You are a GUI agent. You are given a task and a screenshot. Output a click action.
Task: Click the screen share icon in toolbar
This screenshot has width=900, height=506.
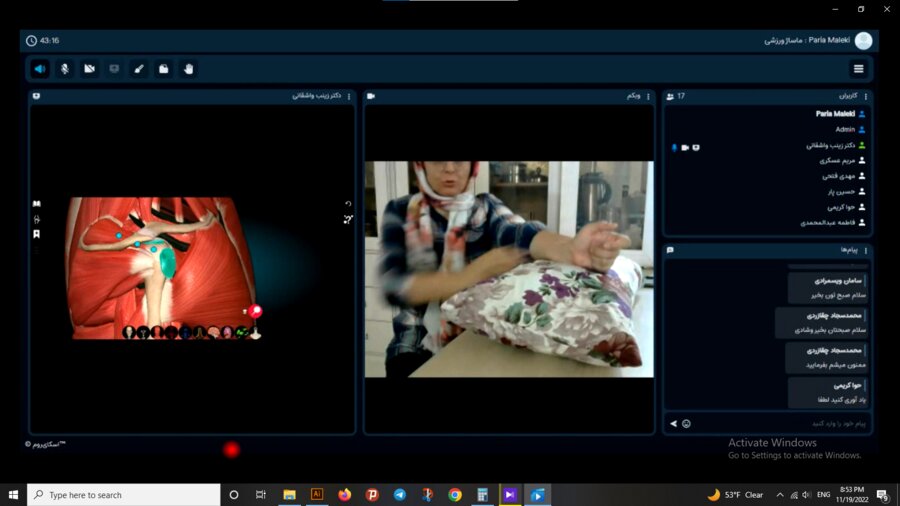[x=114, y=69]
